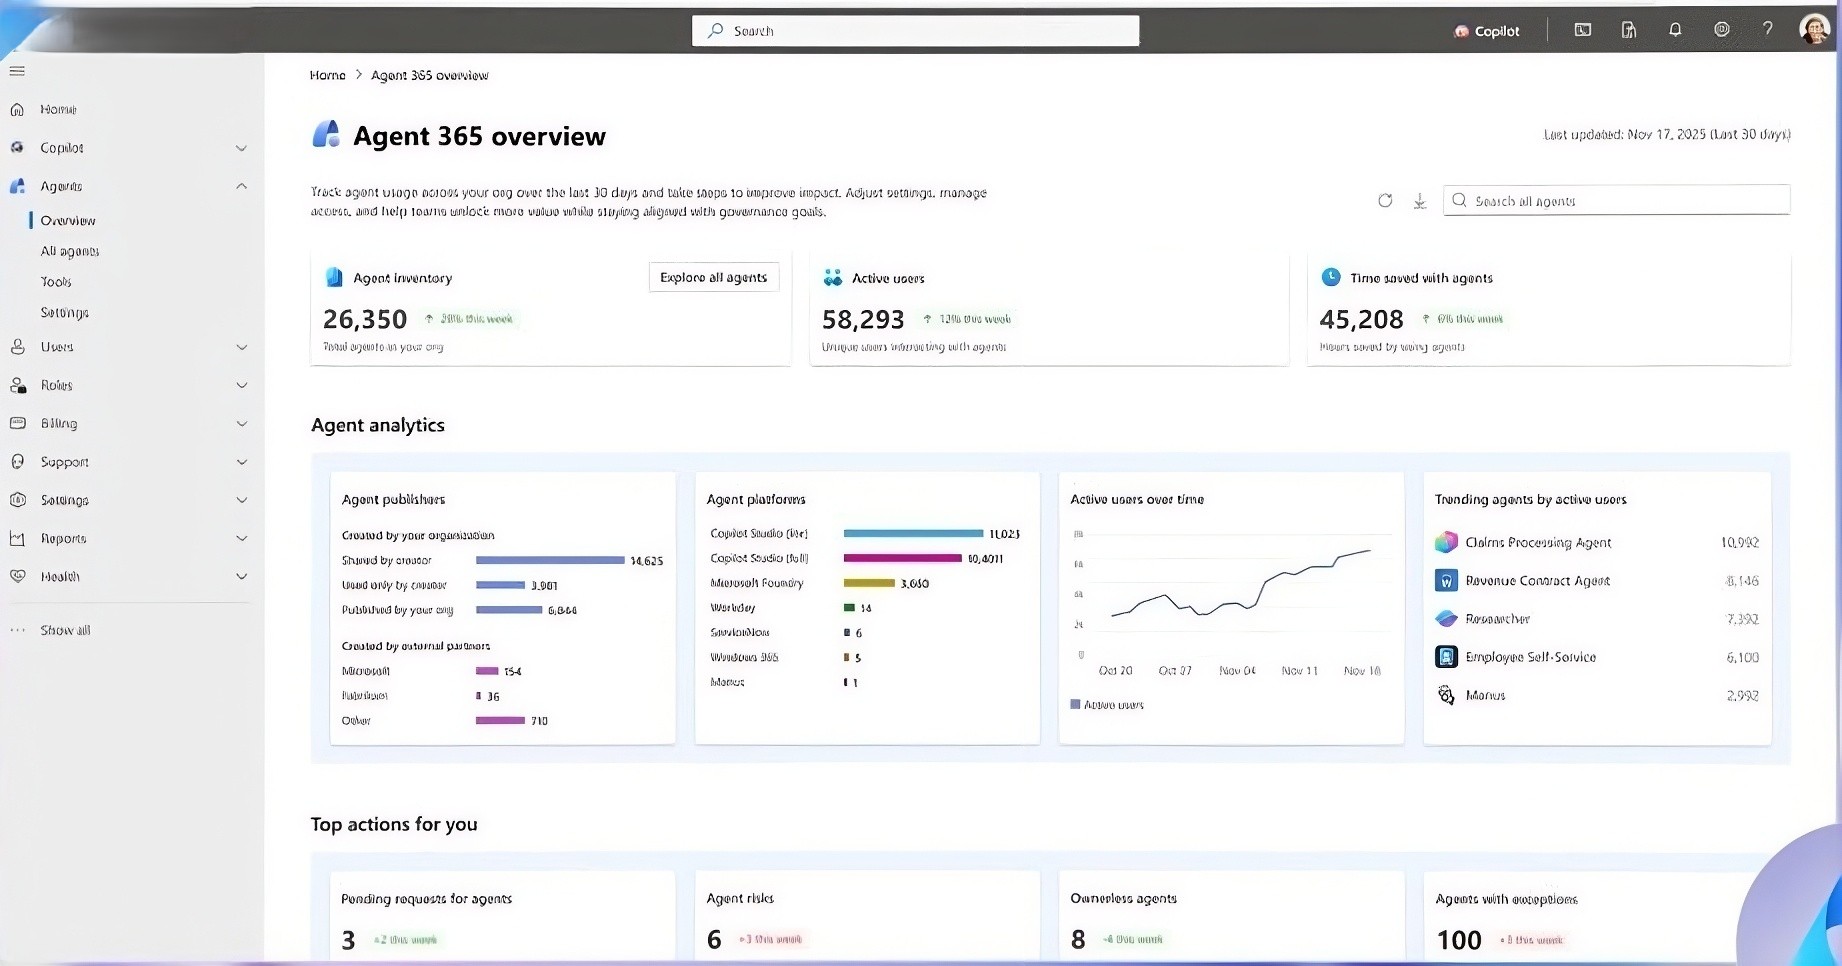The image size is (1842, 966).
Task: Click the Active users card icon
Action: click(833, 278)
